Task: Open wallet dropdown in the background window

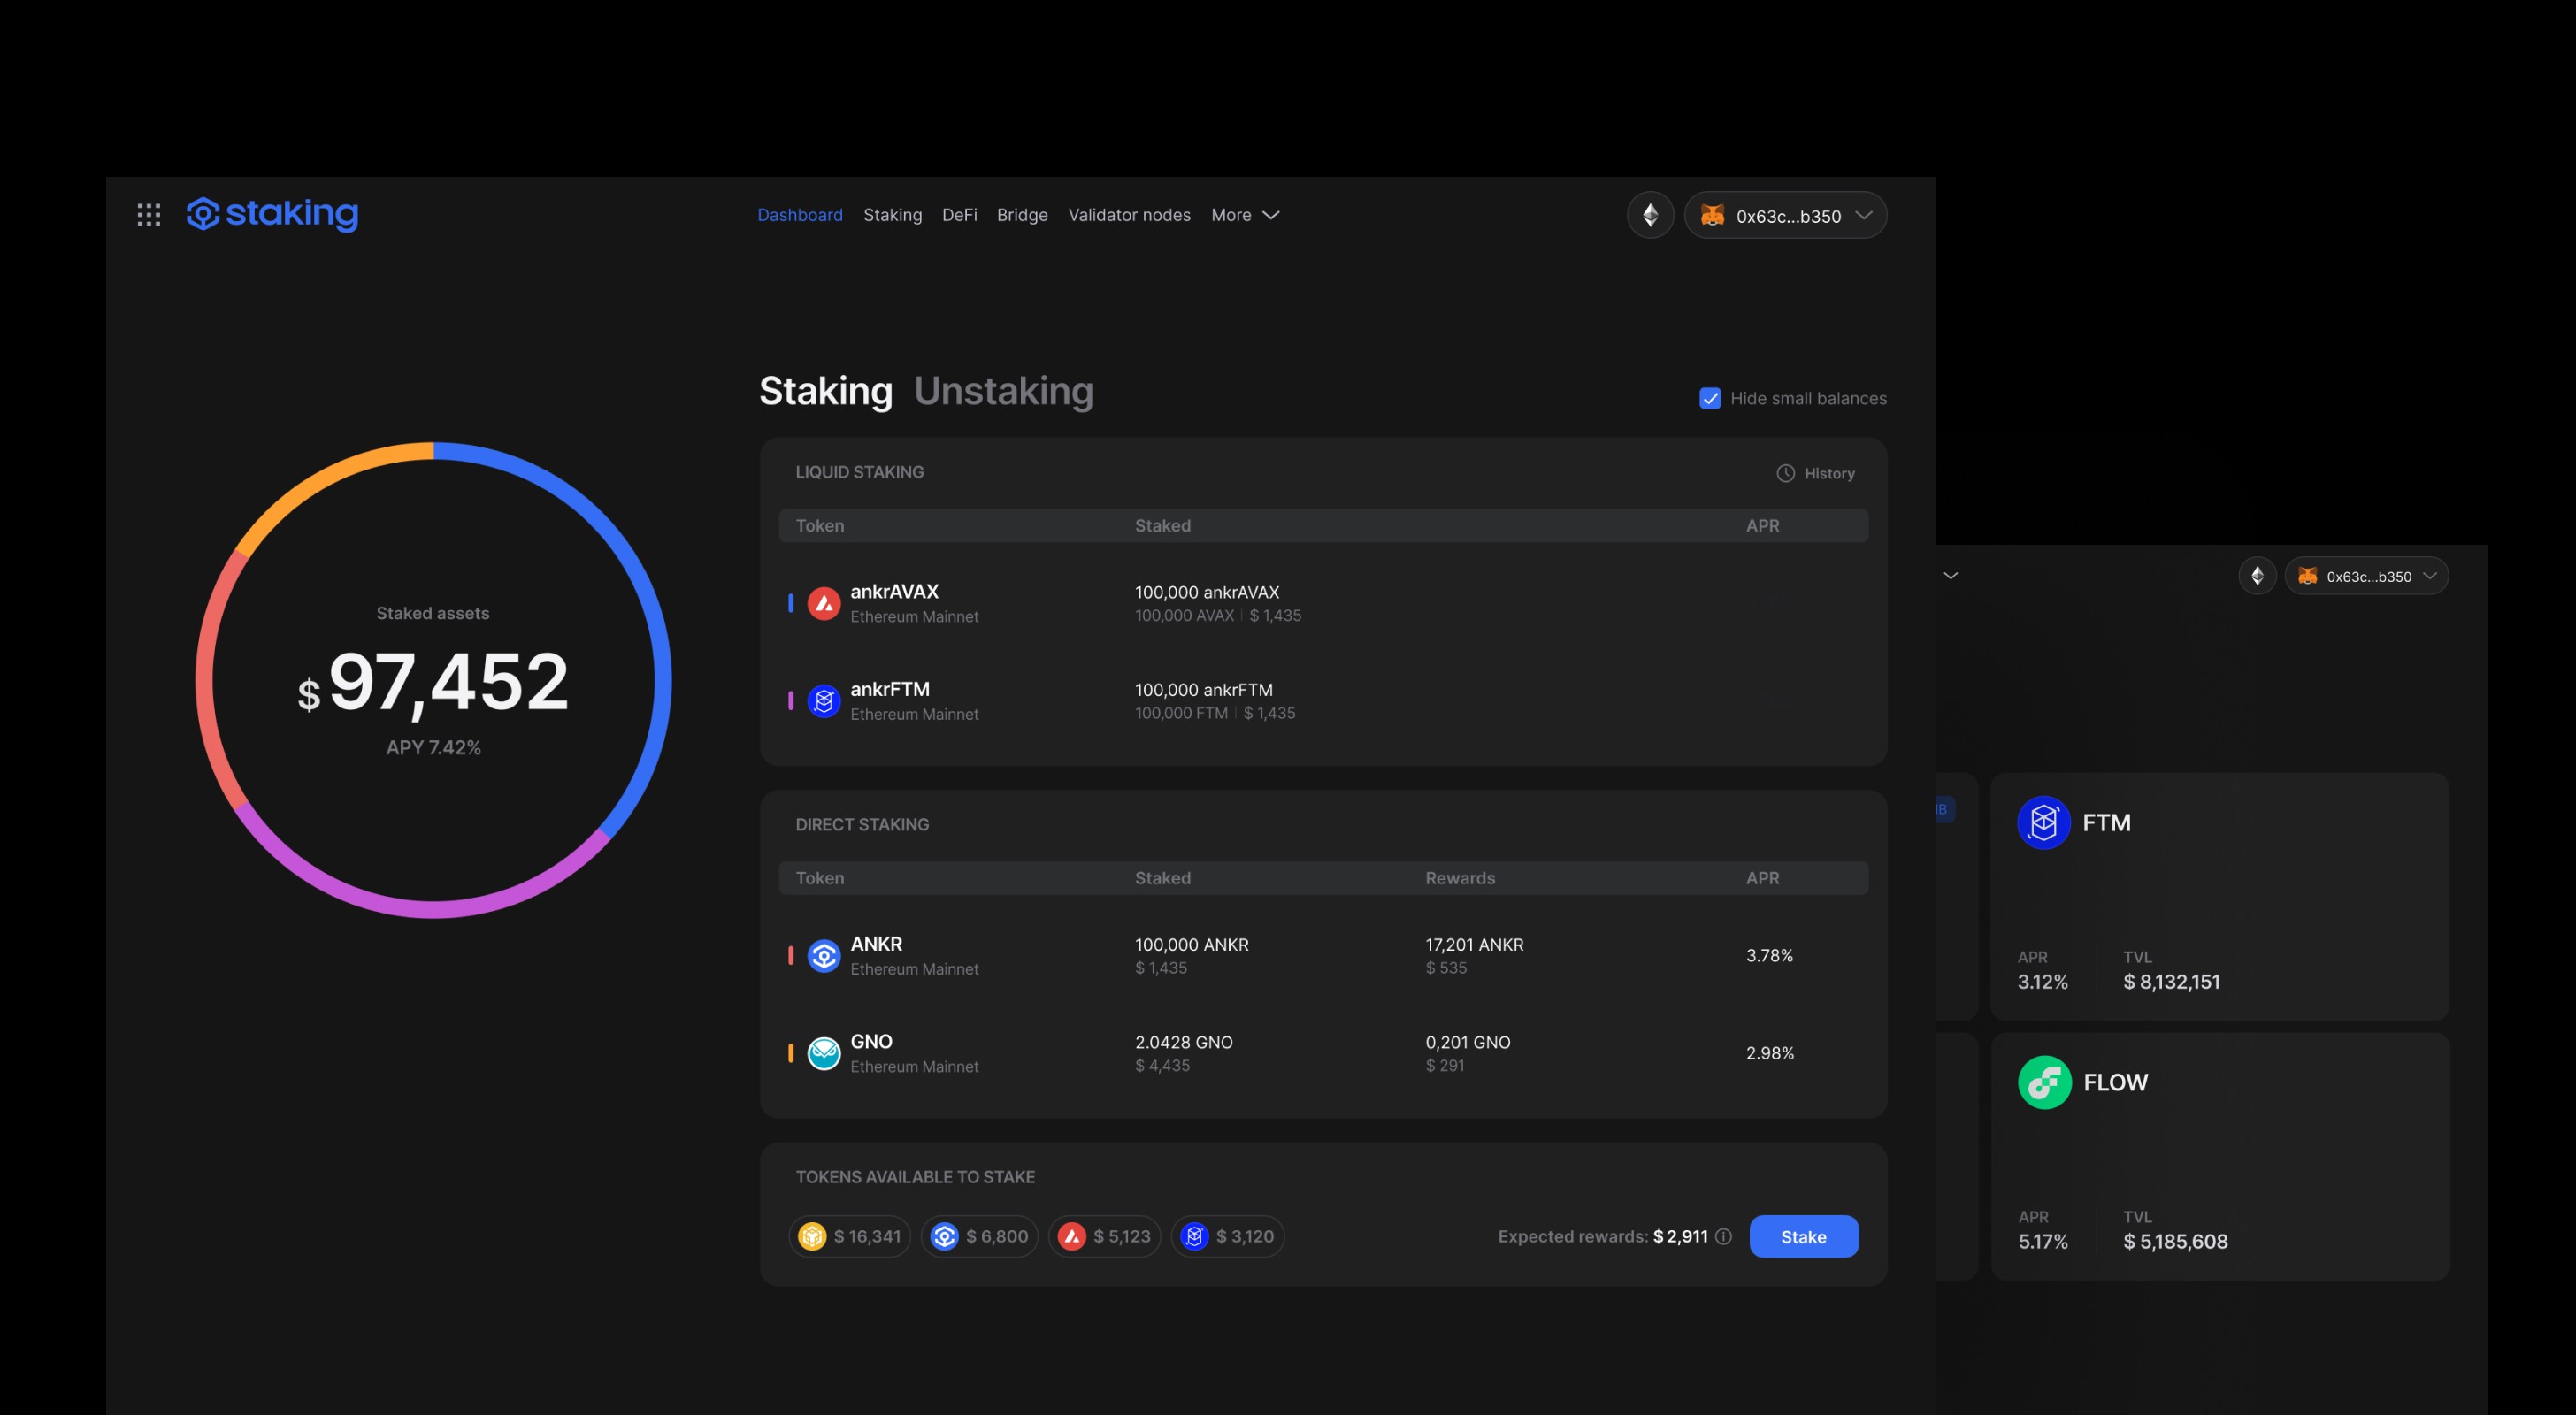Action: 2367,576
